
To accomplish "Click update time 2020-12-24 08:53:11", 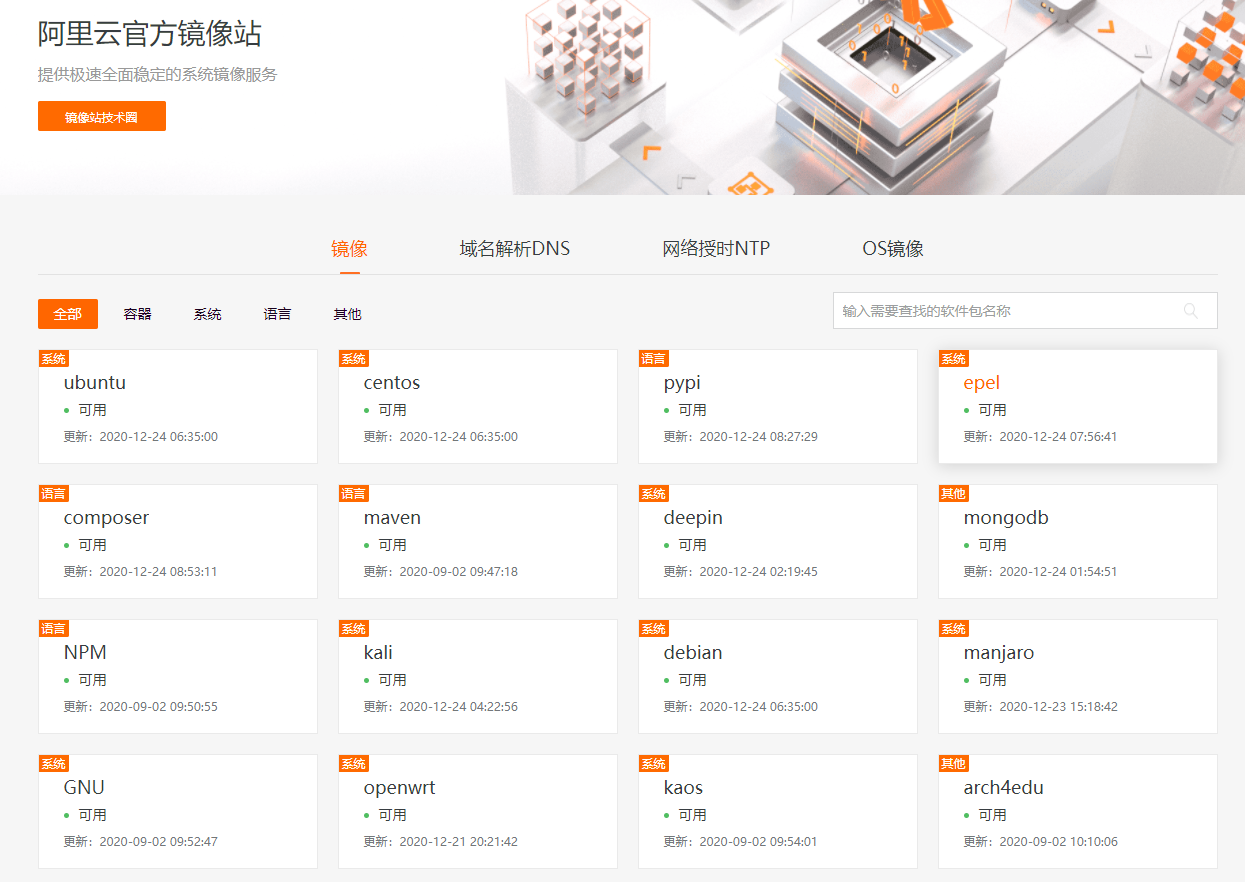I will click(159, 572).
